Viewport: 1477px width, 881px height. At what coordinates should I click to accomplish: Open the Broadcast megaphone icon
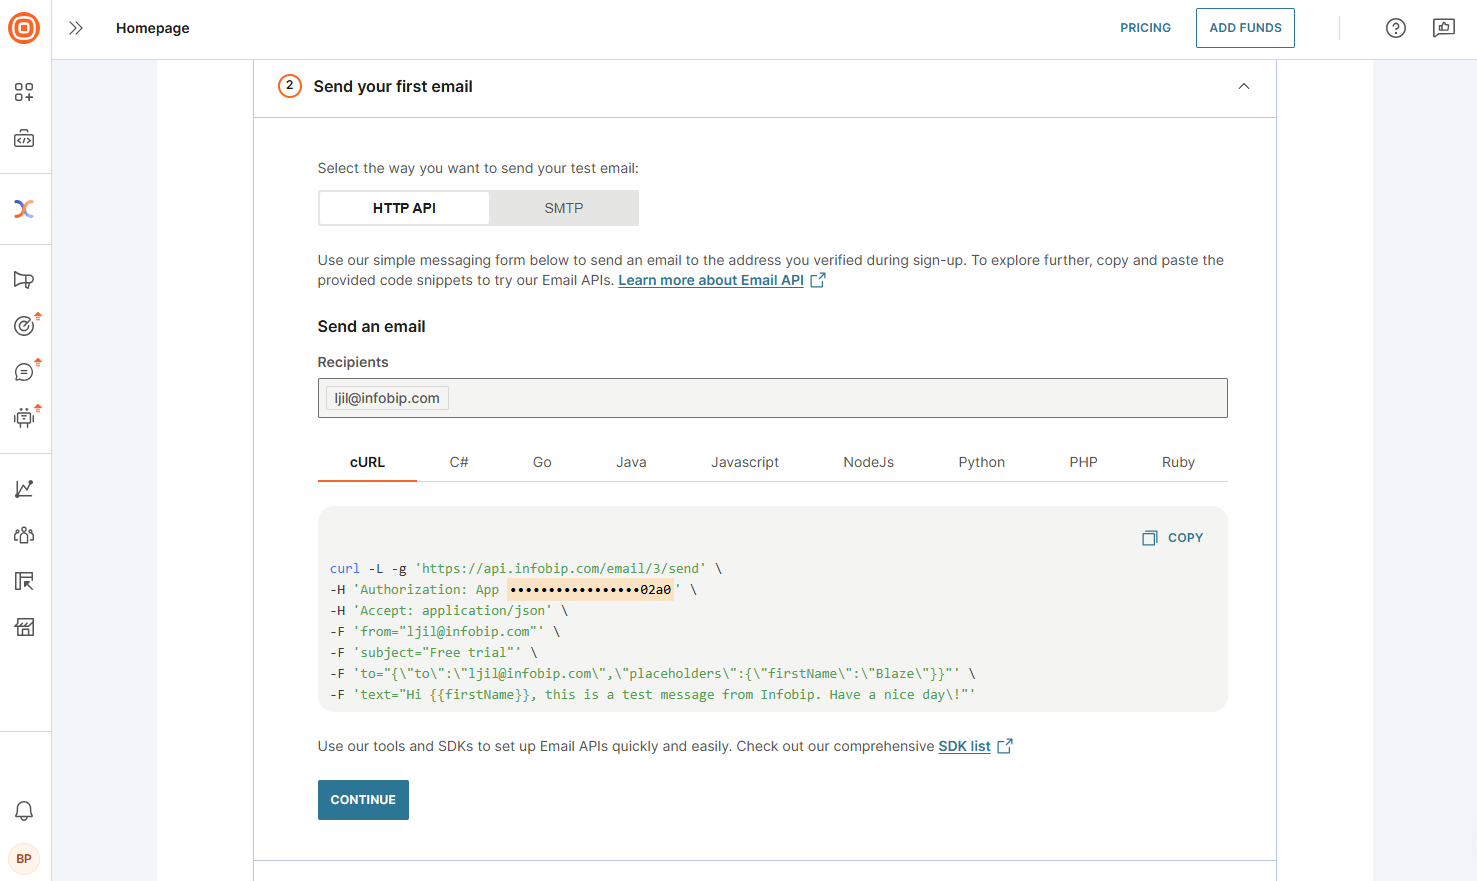[x=24, y=280]
